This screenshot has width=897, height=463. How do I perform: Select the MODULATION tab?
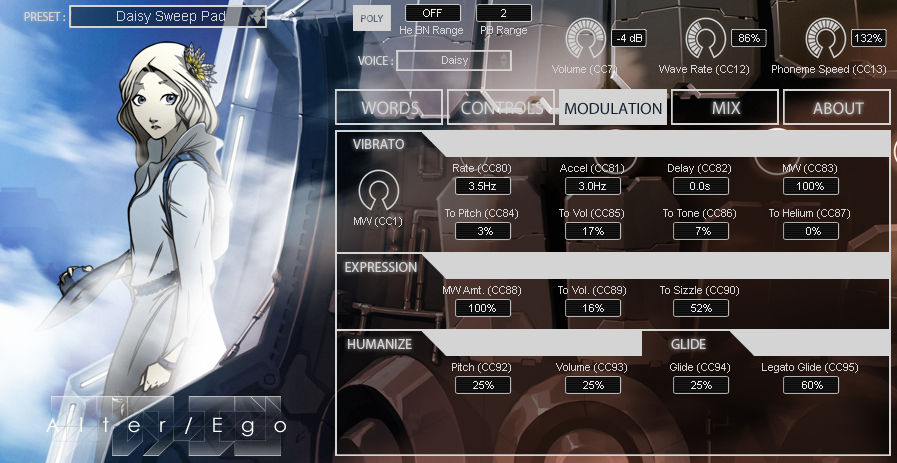pyautogui.click(x=613, y=107)
